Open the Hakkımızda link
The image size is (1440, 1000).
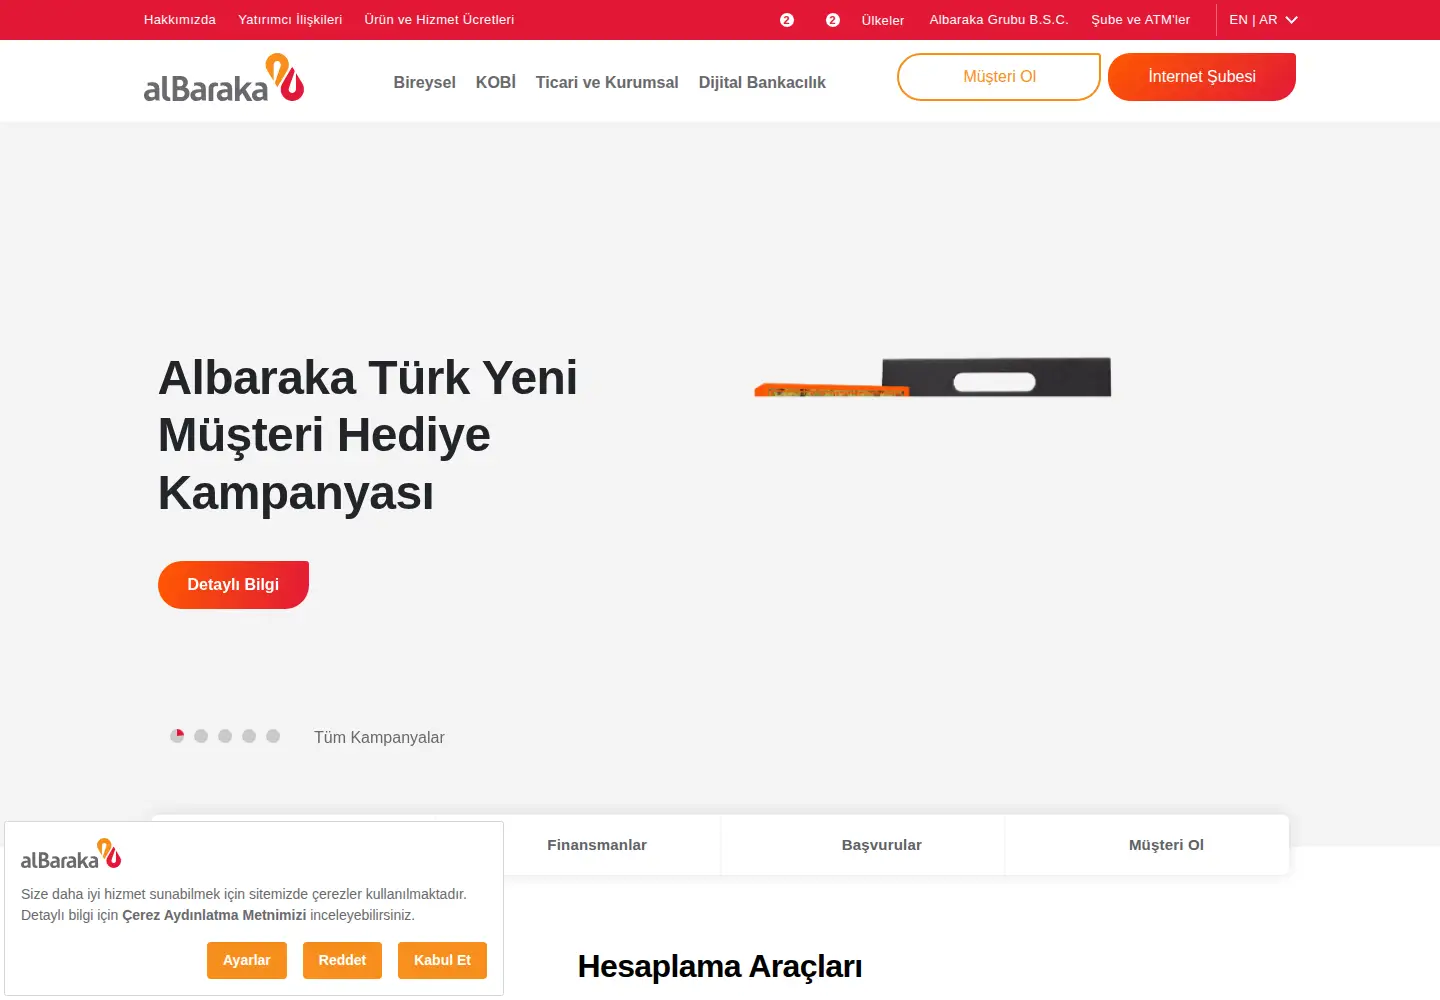[x=180, y=20]
